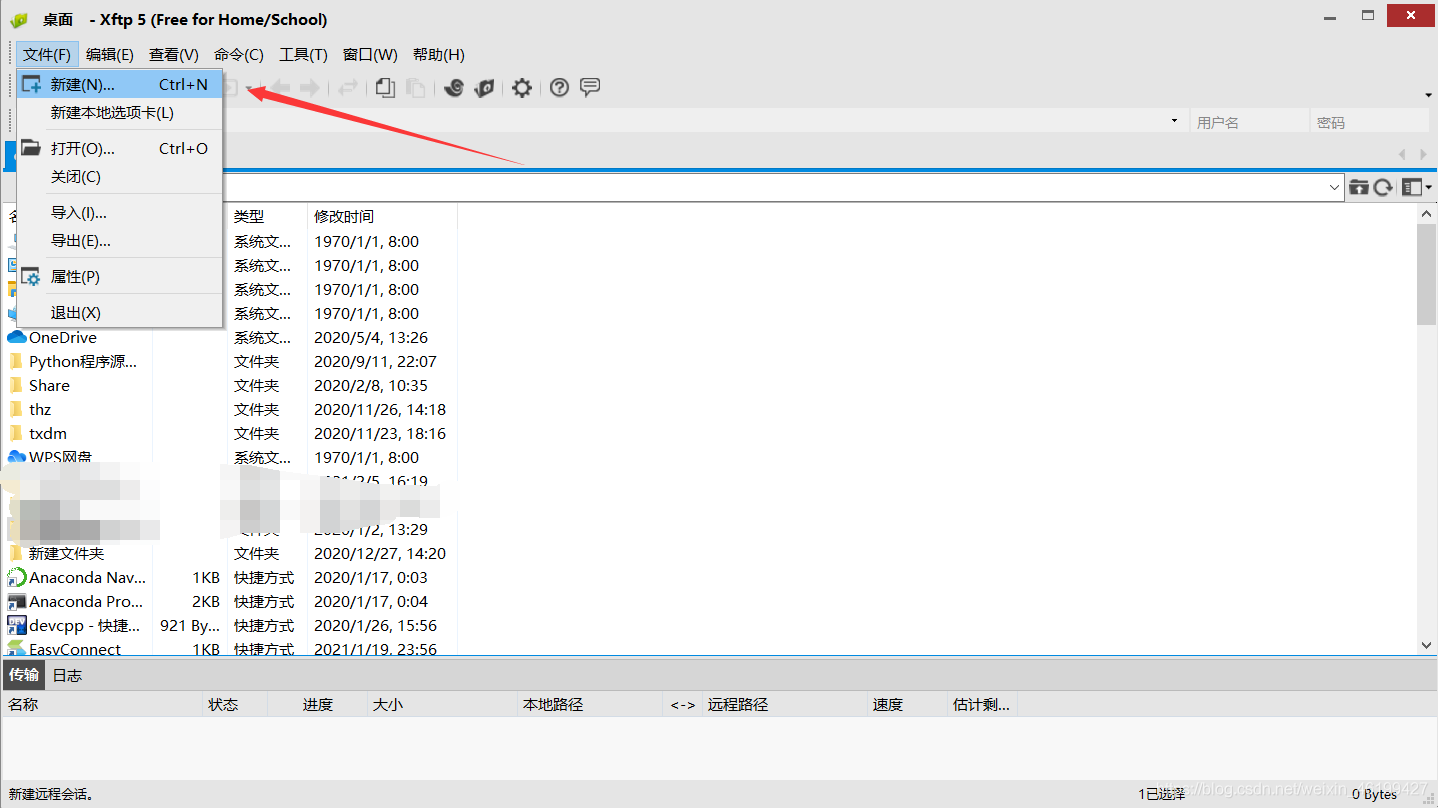
Task: Click the question mark help icon
Action: click(x=560, y=88)
